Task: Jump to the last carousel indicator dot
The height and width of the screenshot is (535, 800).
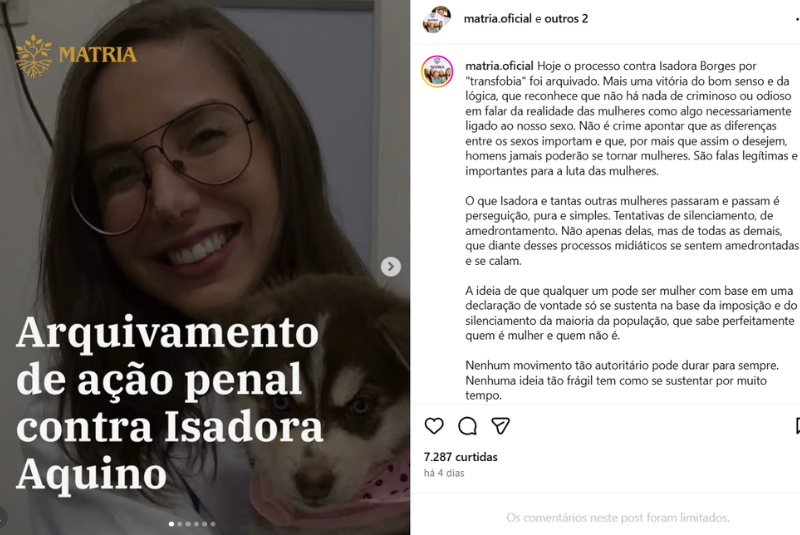Action: click(x=213, y=524)
